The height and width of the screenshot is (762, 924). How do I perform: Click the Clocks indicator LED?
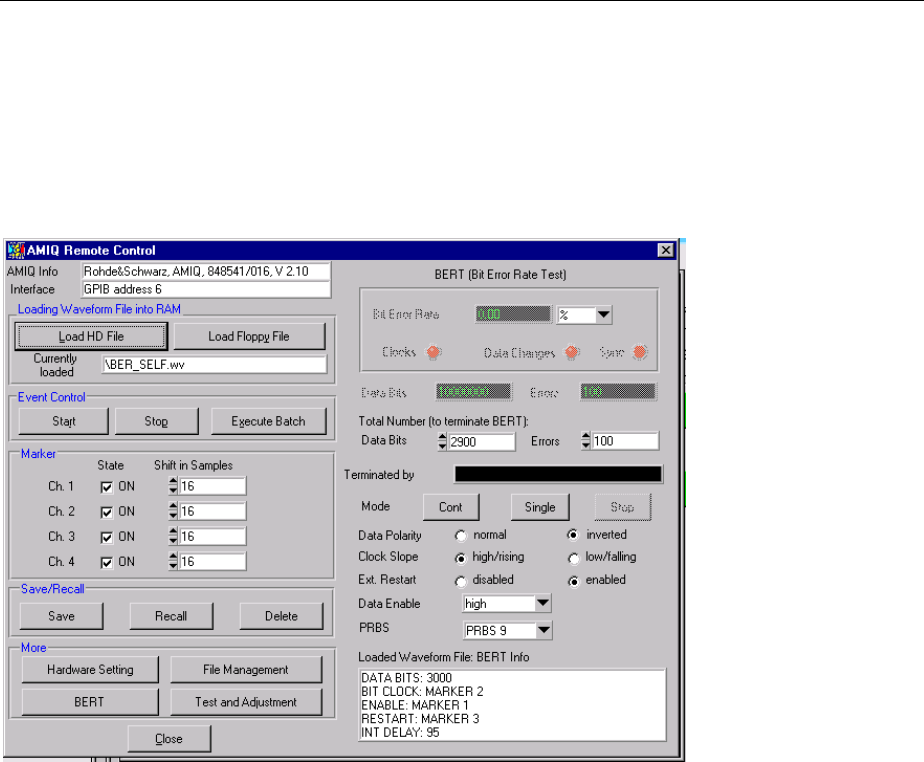tap(433, 352)
